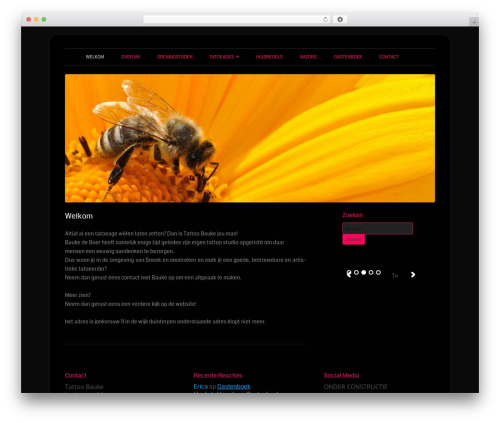Click the 'Meer zien?' paragraph line
Image resolution: width=500 pixels, height=423 pixels.
click(x=78, y=295)
